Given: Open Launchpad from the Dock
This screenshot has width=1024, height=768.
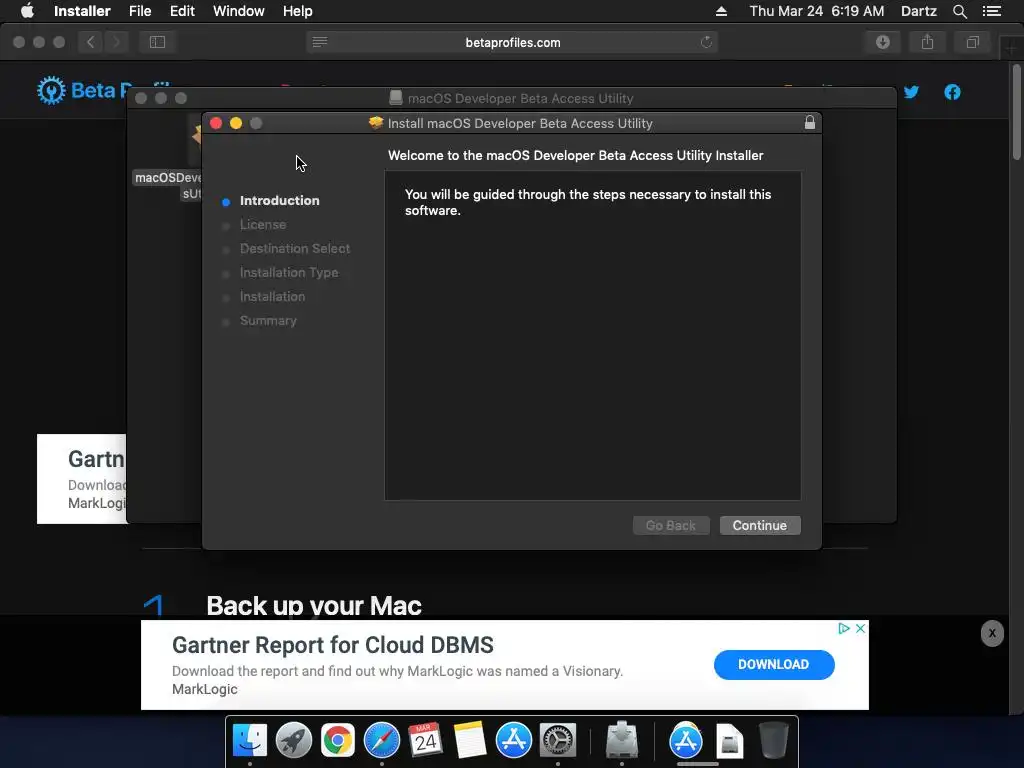Looking at the screenshot, I should [294, 741].
